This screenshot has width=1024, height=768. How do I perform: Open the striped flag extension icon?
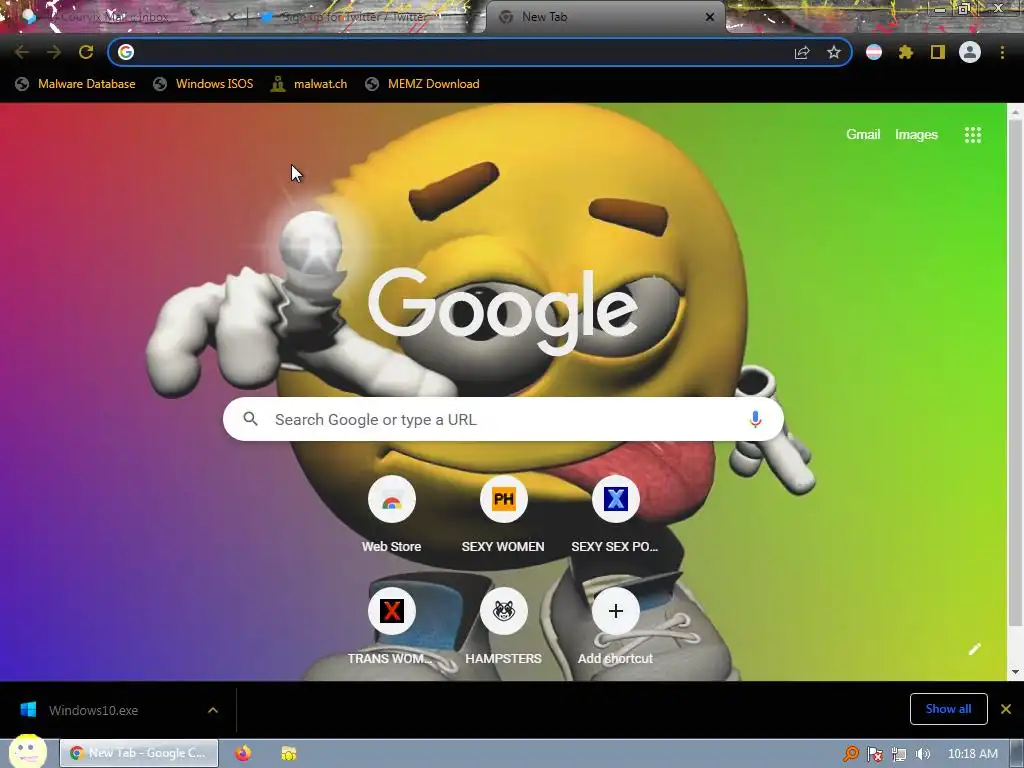tap(874, 52)
